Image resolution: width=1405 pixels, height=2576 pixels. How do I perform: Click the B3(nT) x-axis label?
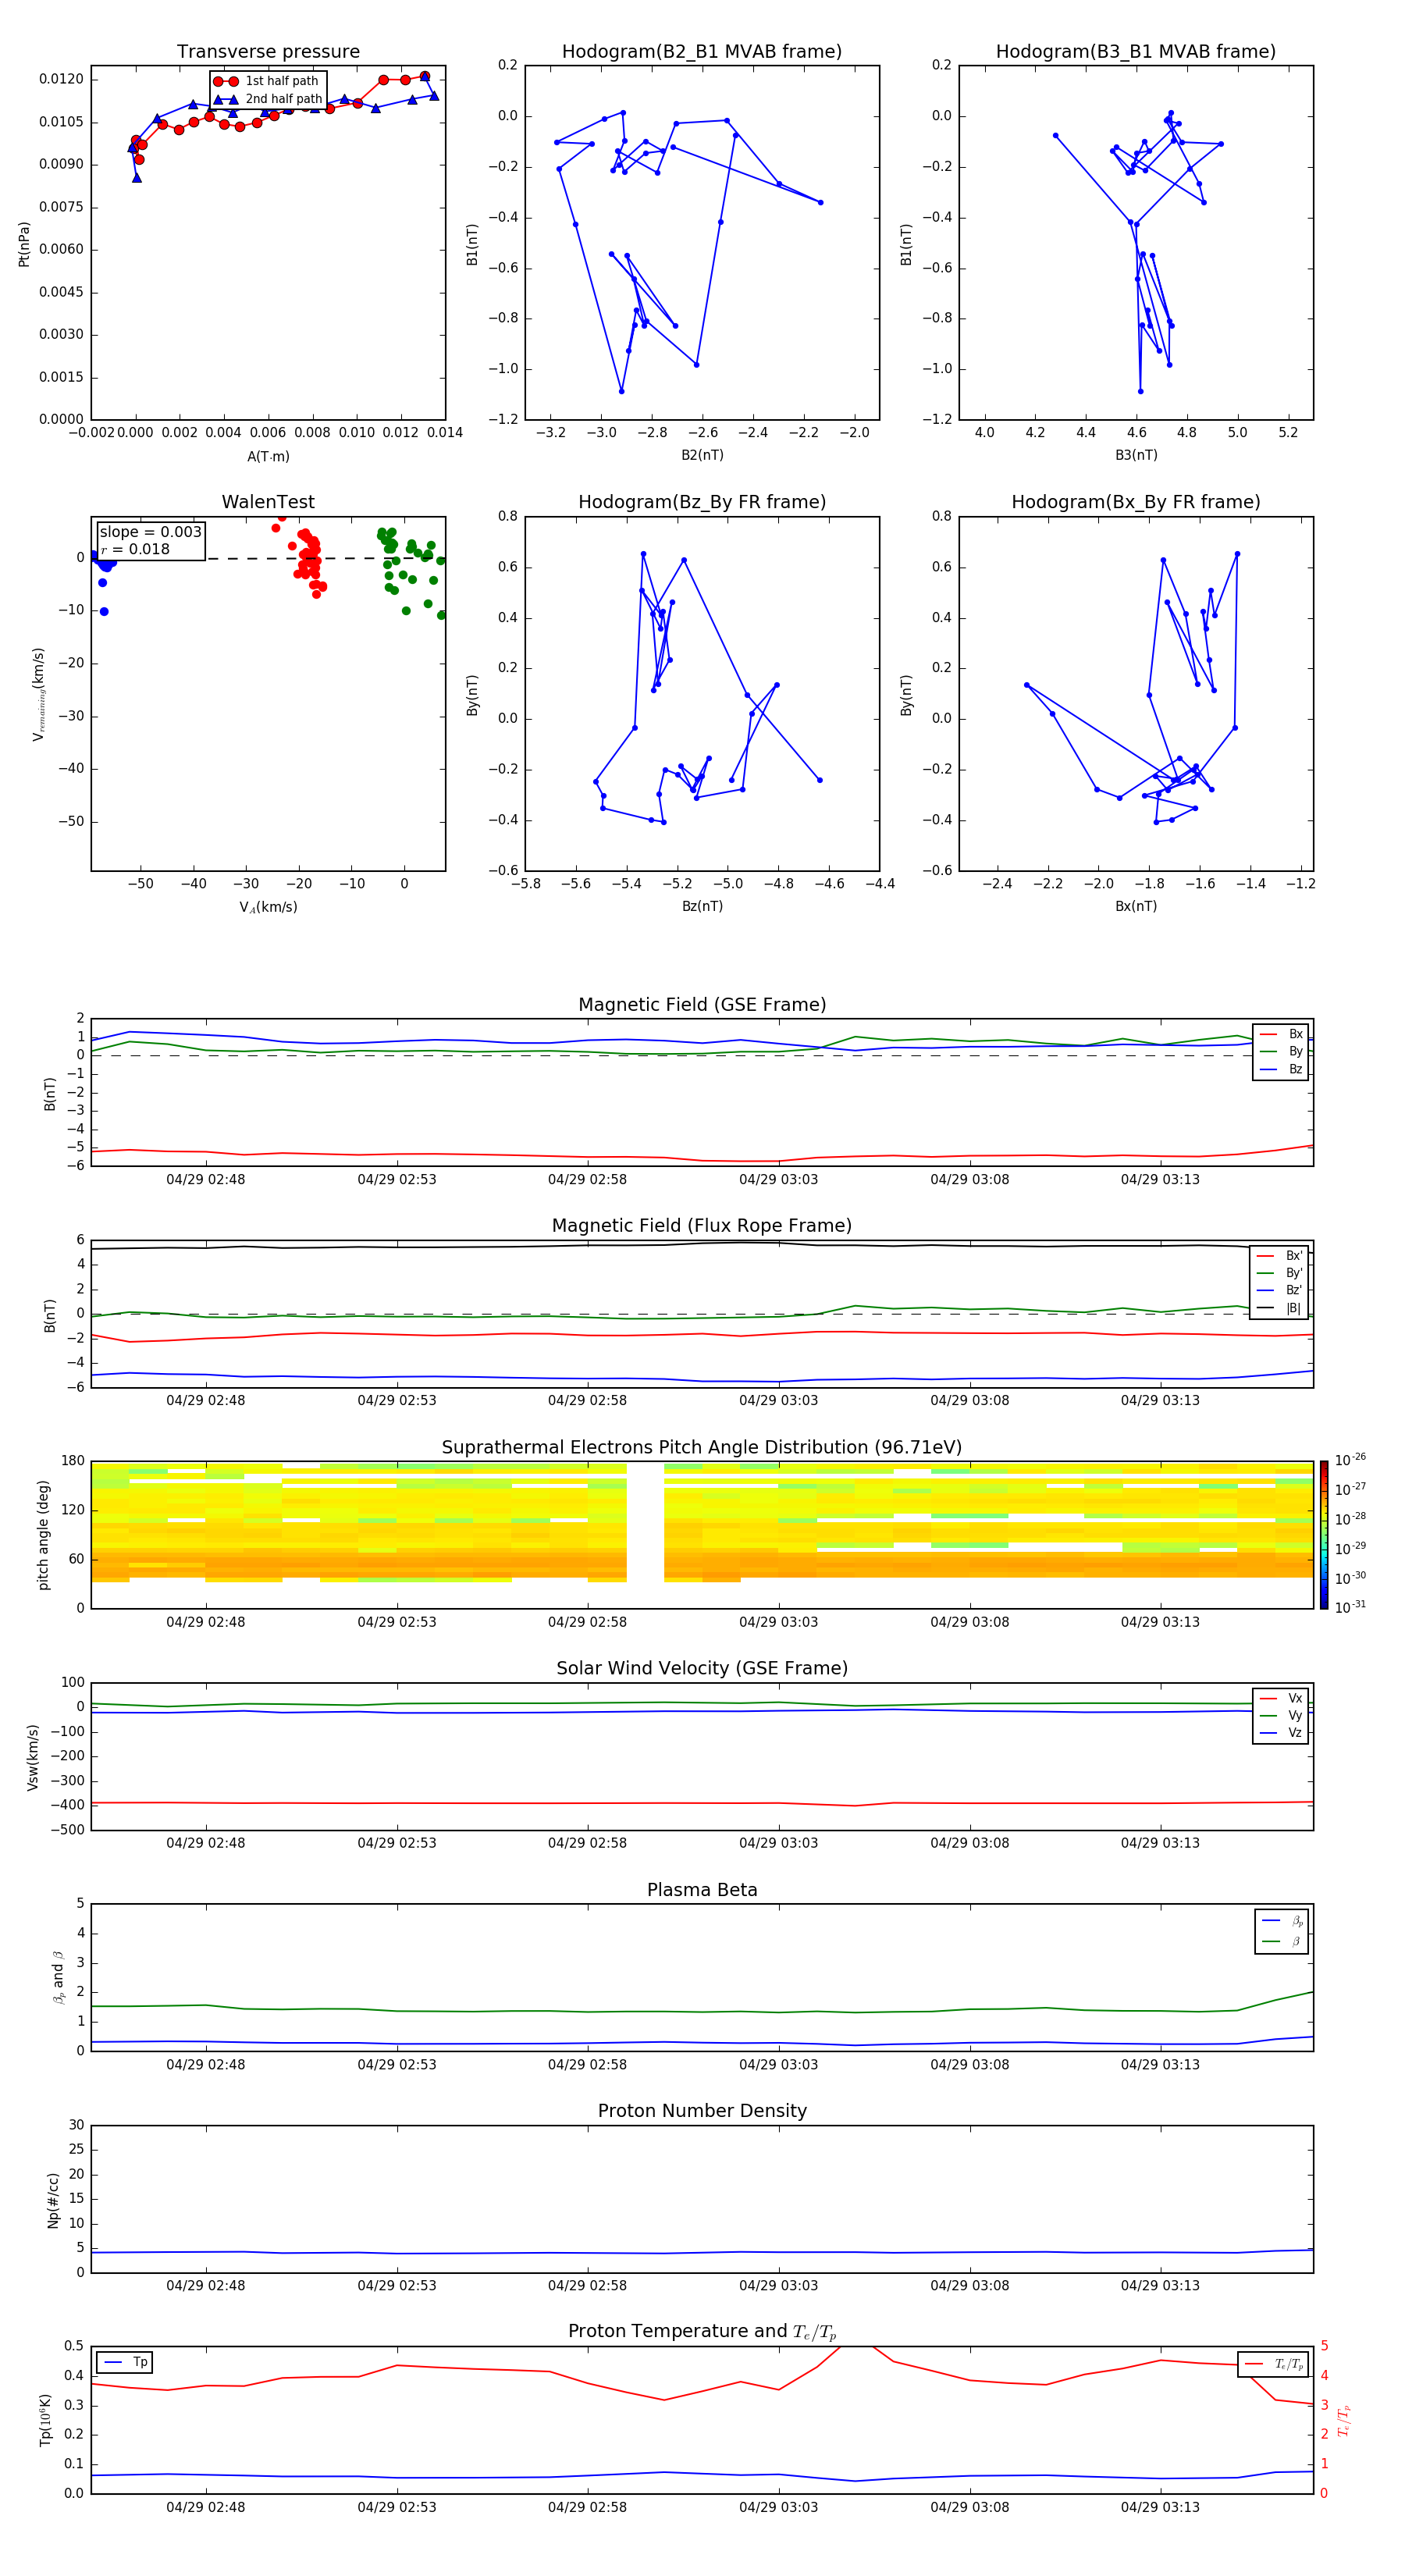pos(1135,455)
